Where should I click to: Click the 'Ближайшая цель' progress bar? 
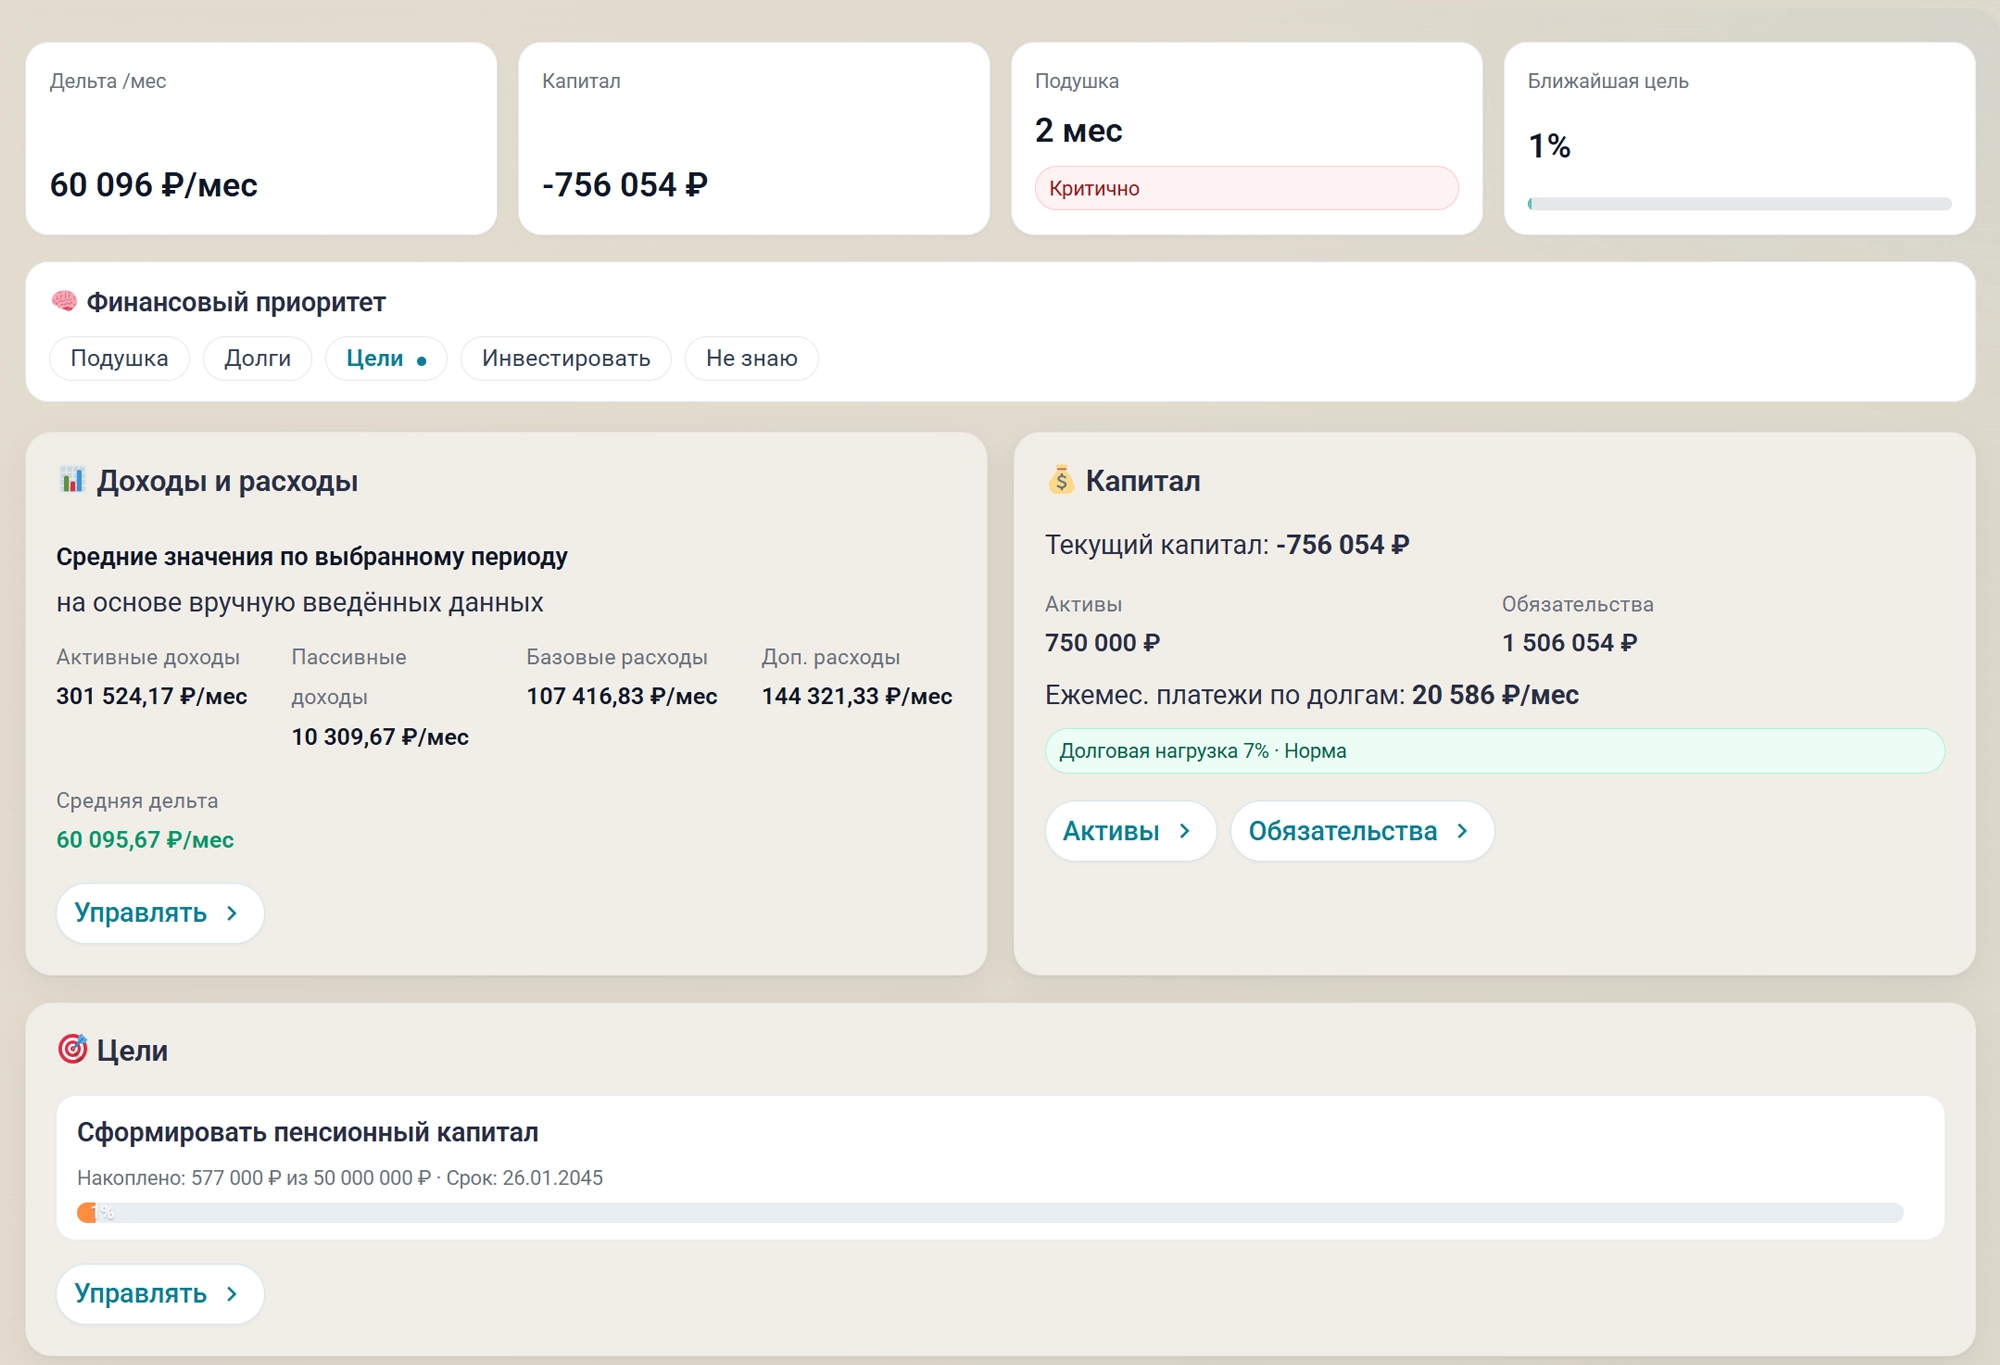click(x=1738, y=202)
